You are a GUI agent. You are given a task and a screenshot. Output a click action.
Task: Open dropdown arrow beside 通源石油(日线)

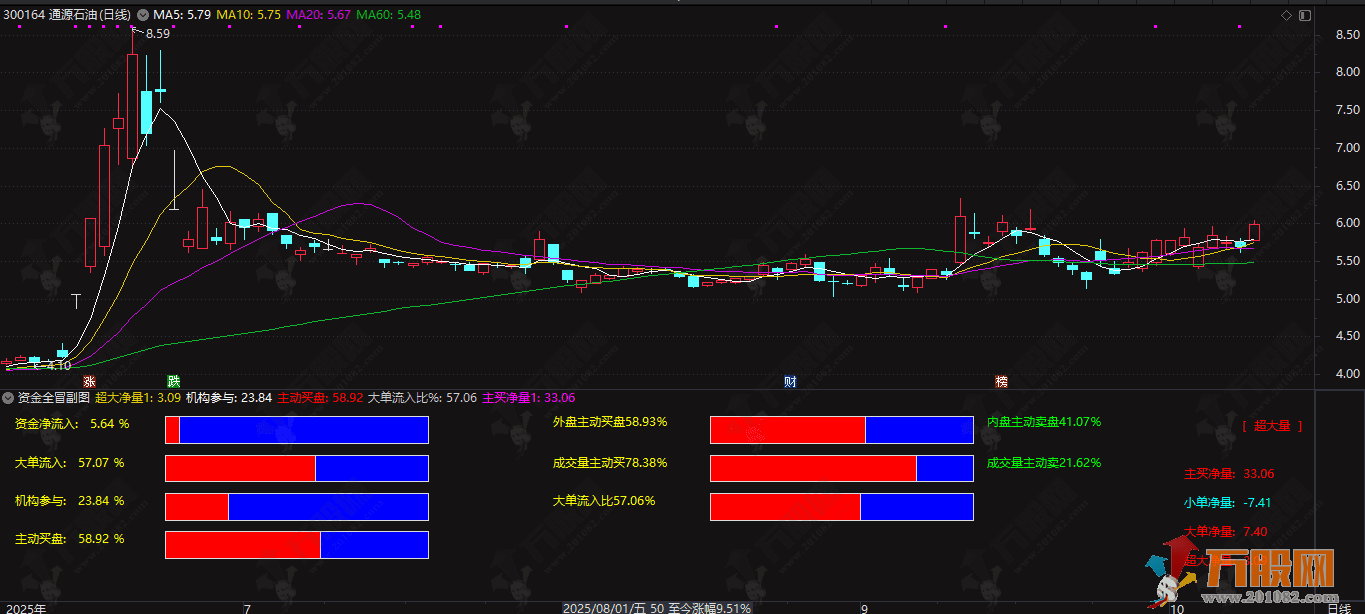[143, 15]
